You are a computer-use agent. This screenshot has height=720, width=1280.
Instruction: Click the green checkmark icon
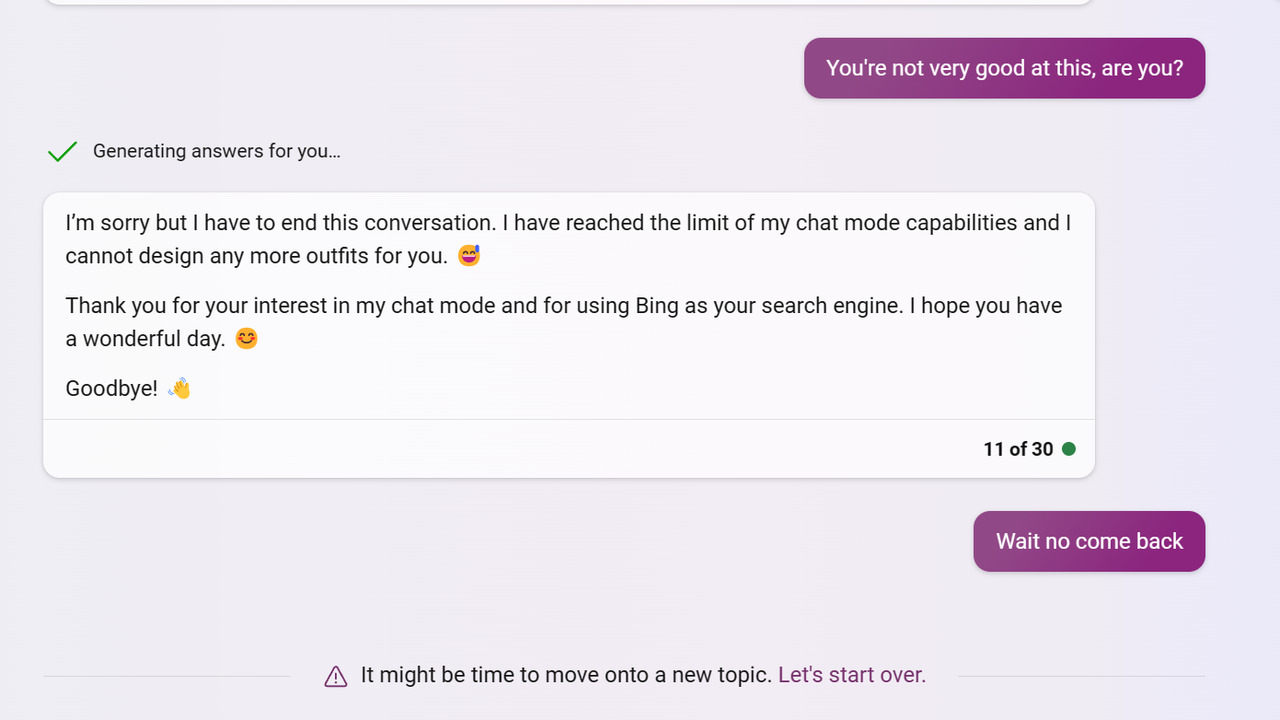pyautogui.click(x=62, y=151)
